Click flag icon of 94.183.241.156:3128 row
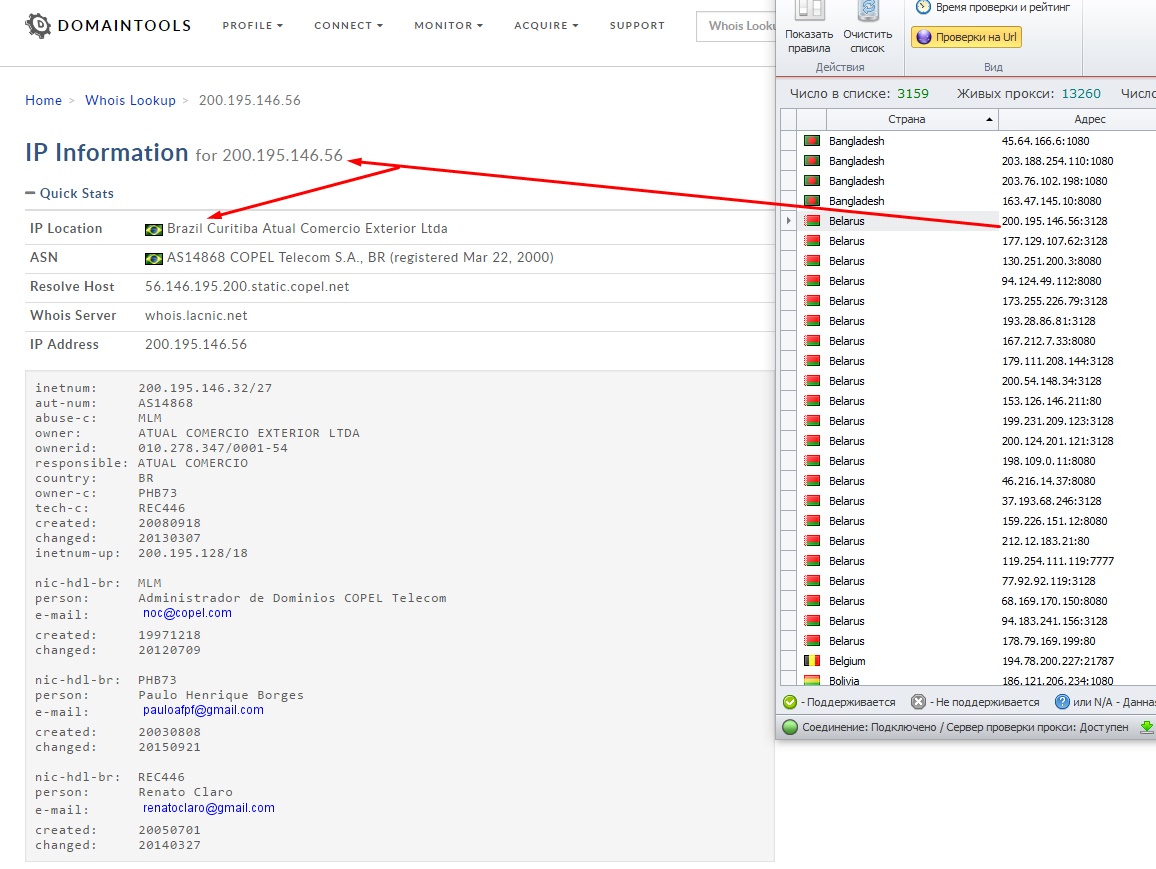Screen dimensions: 1156x869 click(x=812, y=621)
